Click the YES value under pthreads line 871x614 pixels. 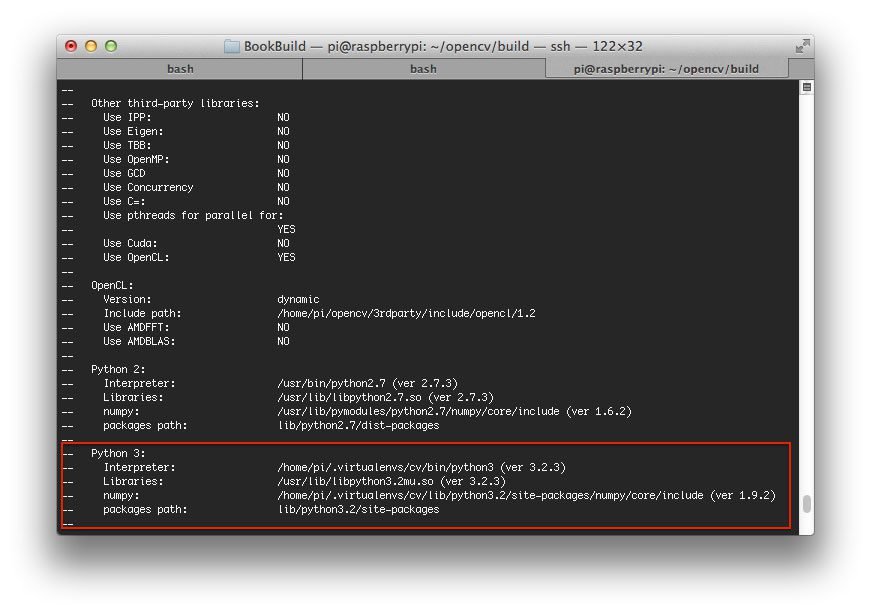pos(286,229)
